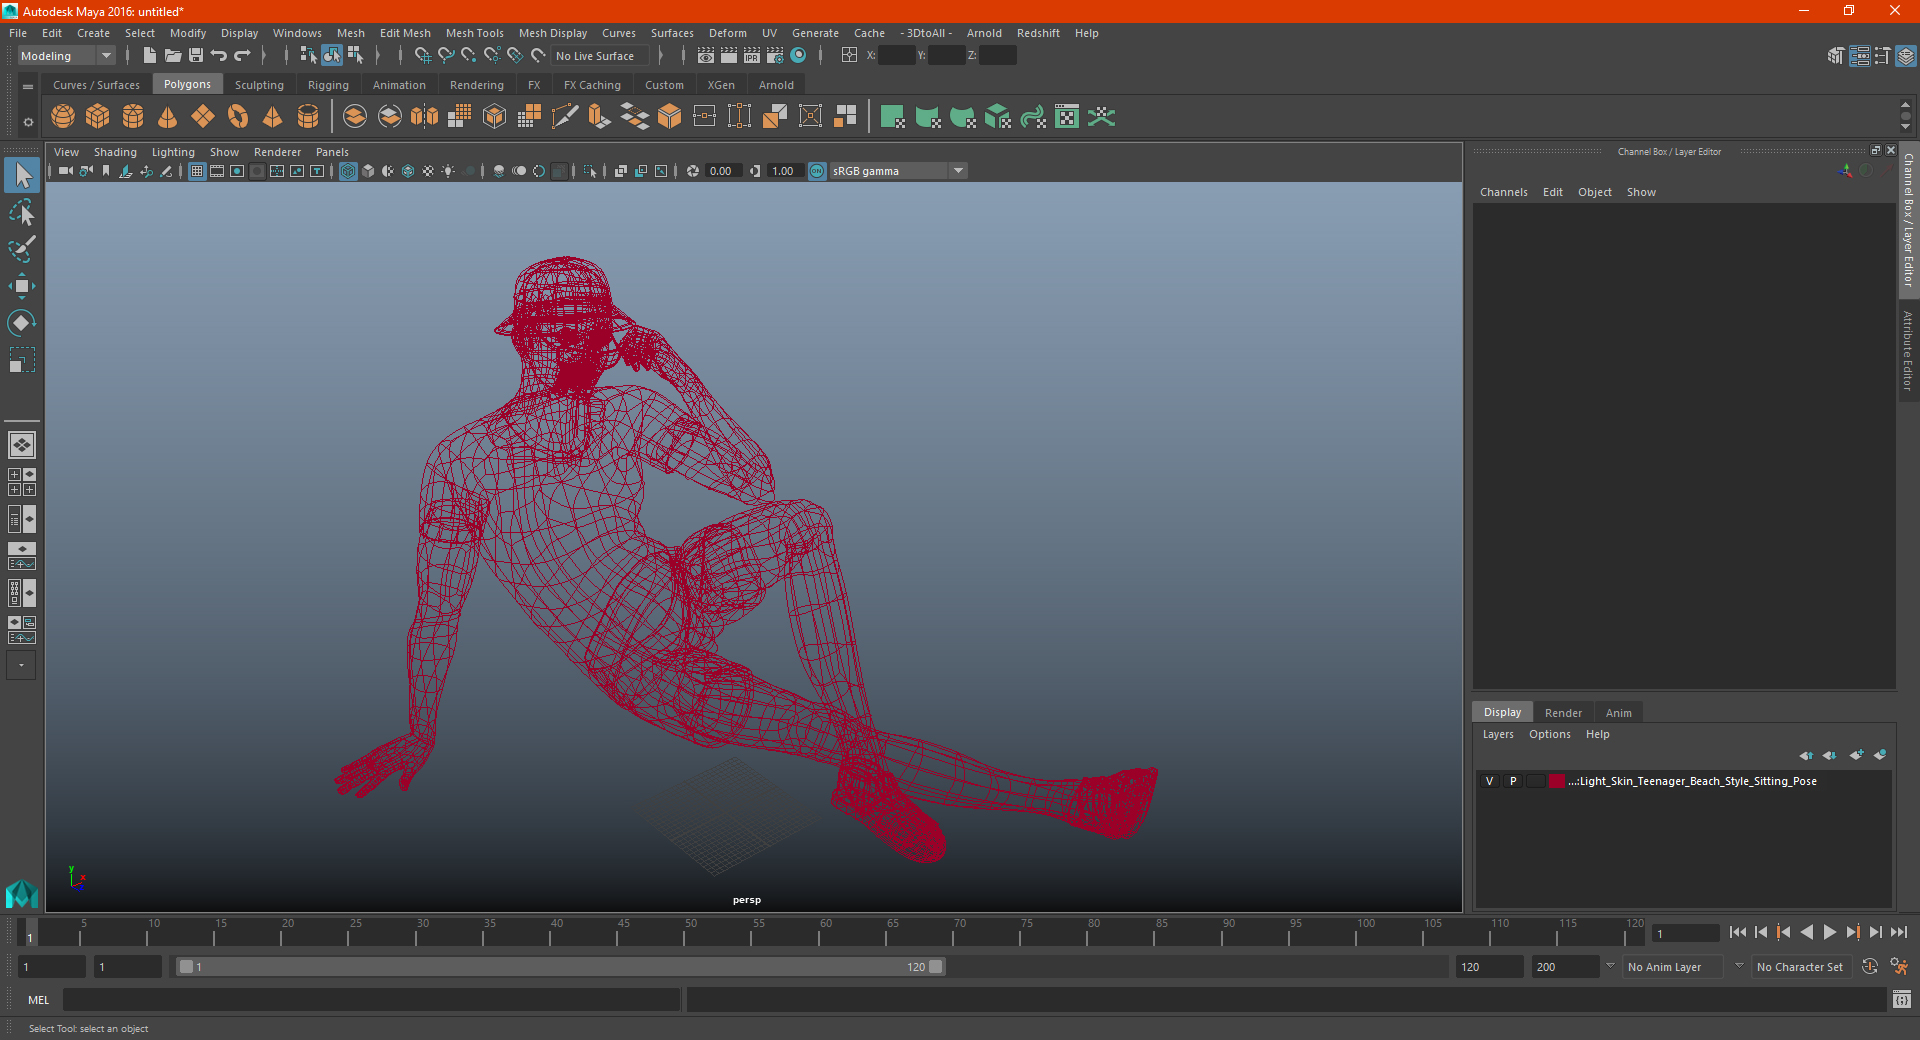This screenshot has height=1040, width=1920.
Task: Toggle smooth shade all in viewport
Action: click(x=368, y=171)
